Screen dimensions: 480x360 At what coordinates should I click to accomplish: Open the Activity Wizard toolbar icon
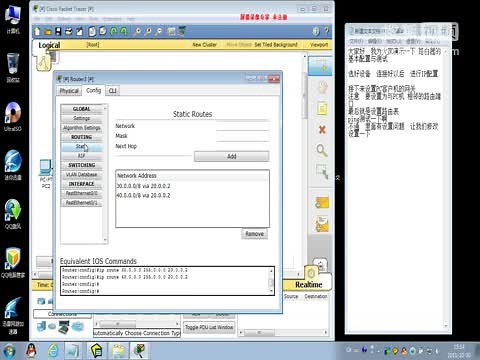point(80,32)
